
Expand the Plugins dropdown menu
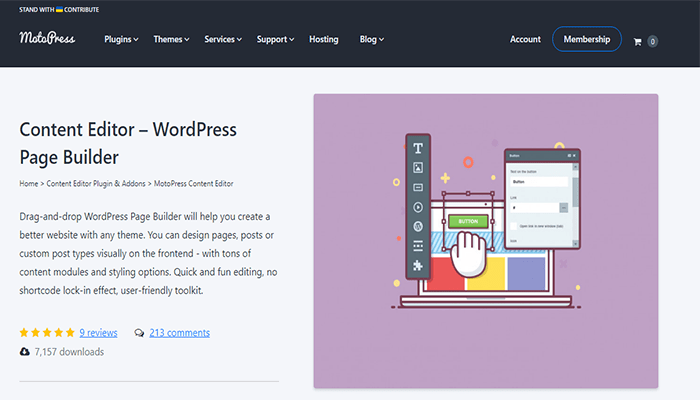pos(121,39)
